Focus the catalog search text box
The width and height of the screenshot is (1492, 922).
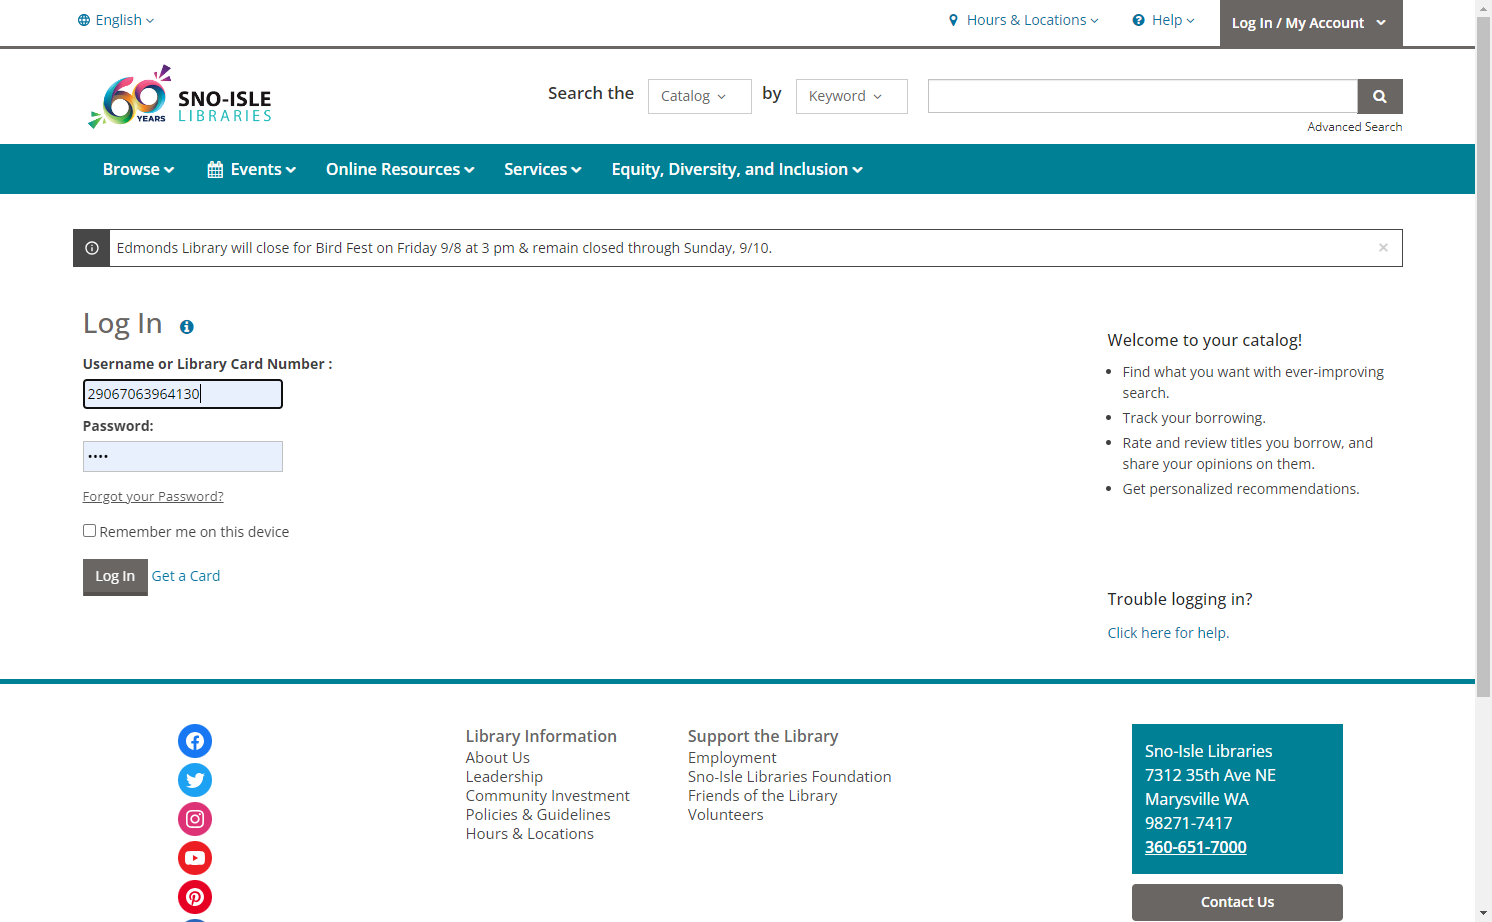(1143, 96)
